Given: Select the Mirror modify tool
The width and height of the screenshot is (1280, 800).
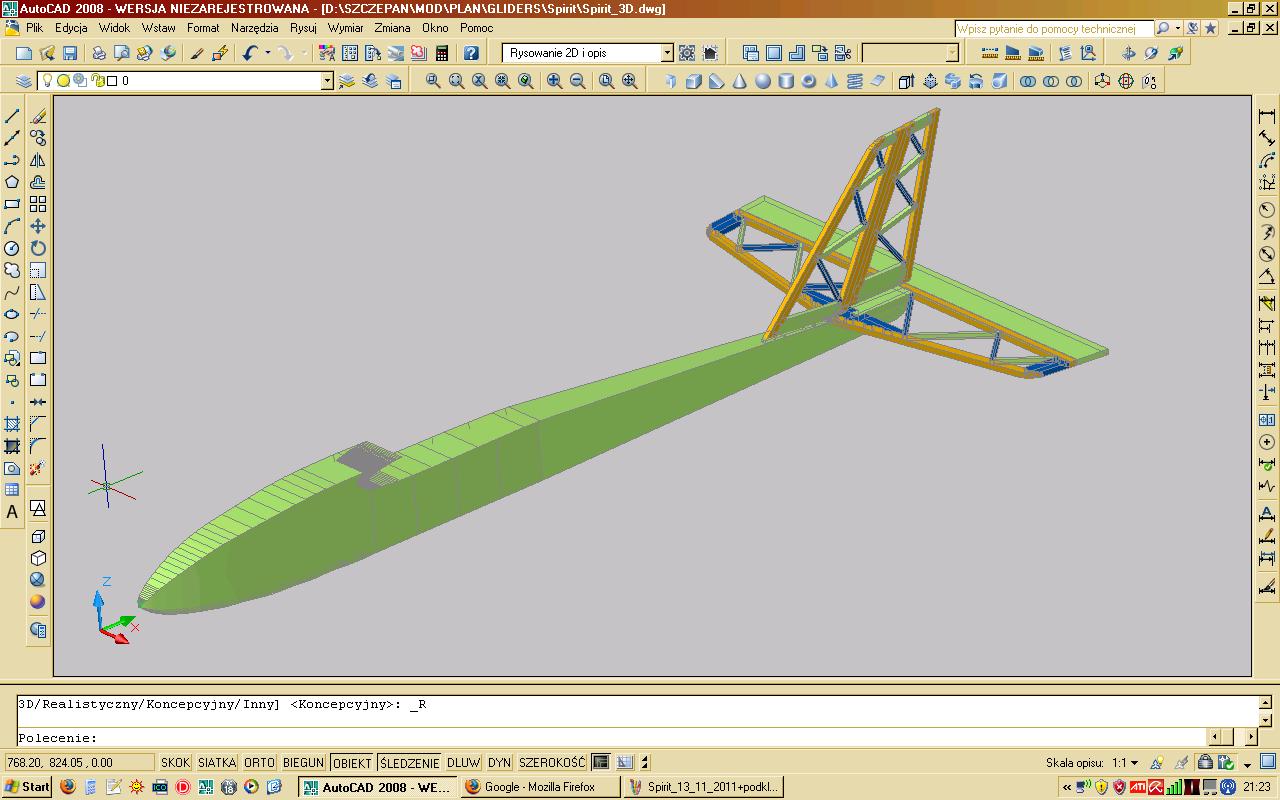Looking at the screenshot, I should (x=38, y=160).
